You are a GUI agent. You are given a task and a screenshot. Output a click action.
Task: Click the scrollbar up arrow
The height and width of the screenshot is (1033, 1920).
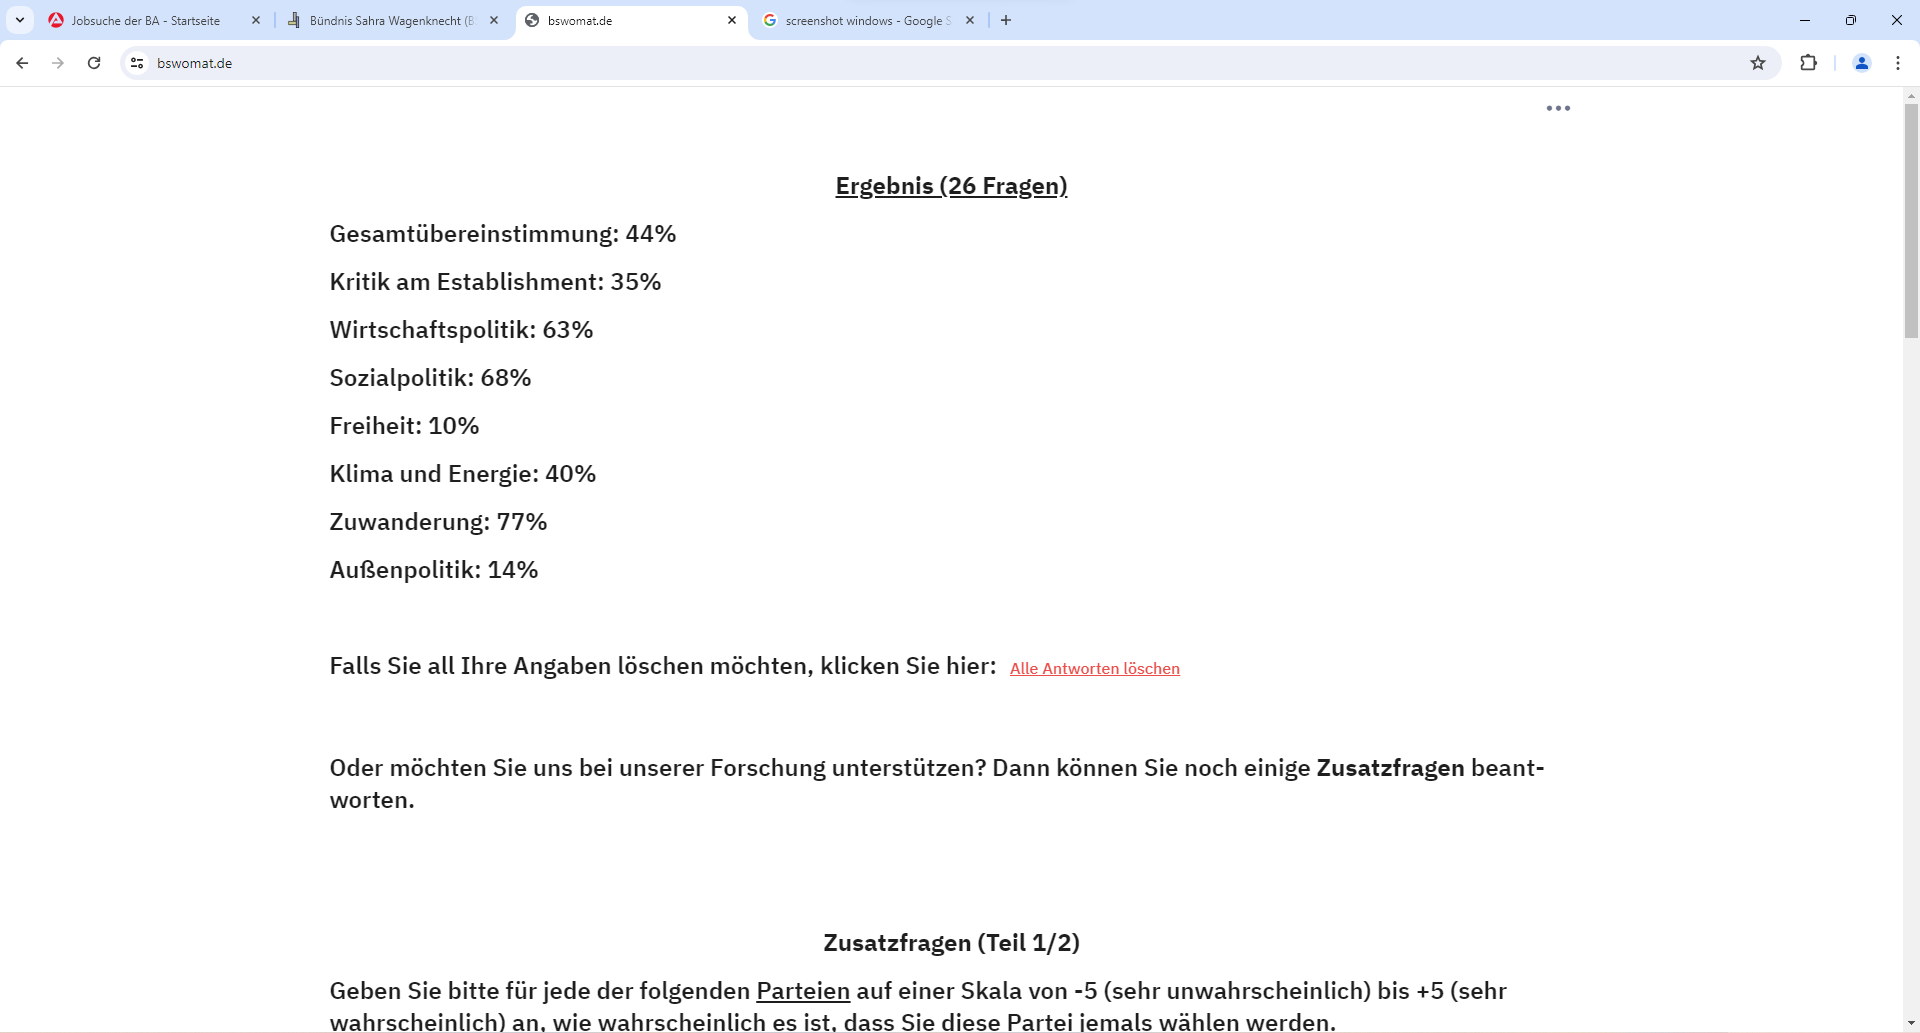(x=1911, y=96)
